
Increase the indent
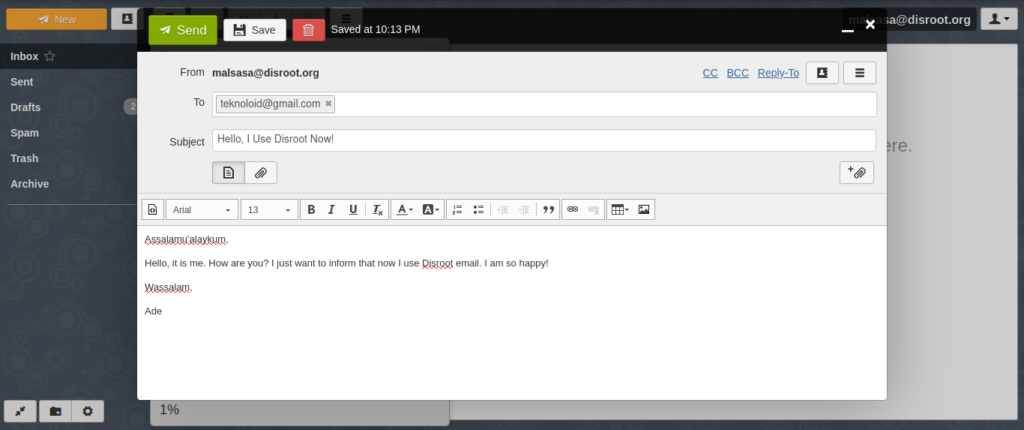524,210
